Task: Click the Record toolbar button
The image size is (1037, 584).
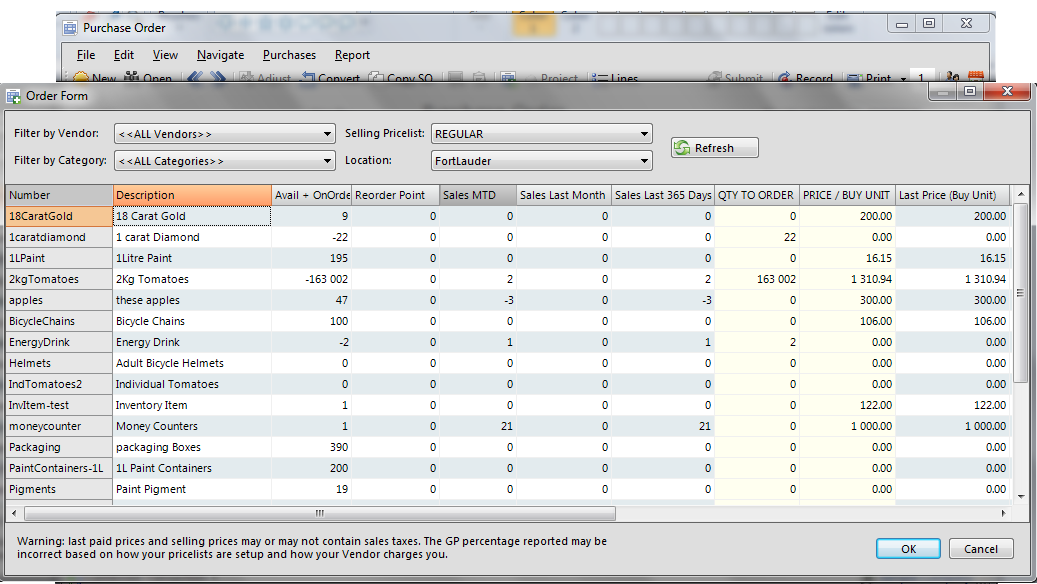Action: click(x=806, y=78)
